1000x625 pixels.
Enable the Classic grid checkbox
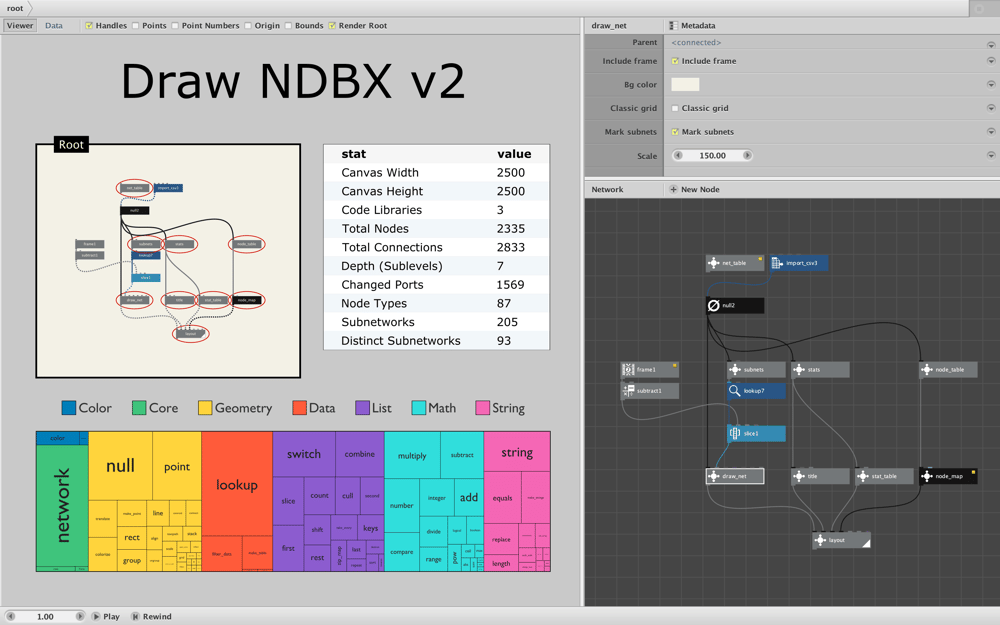(675, 108)
